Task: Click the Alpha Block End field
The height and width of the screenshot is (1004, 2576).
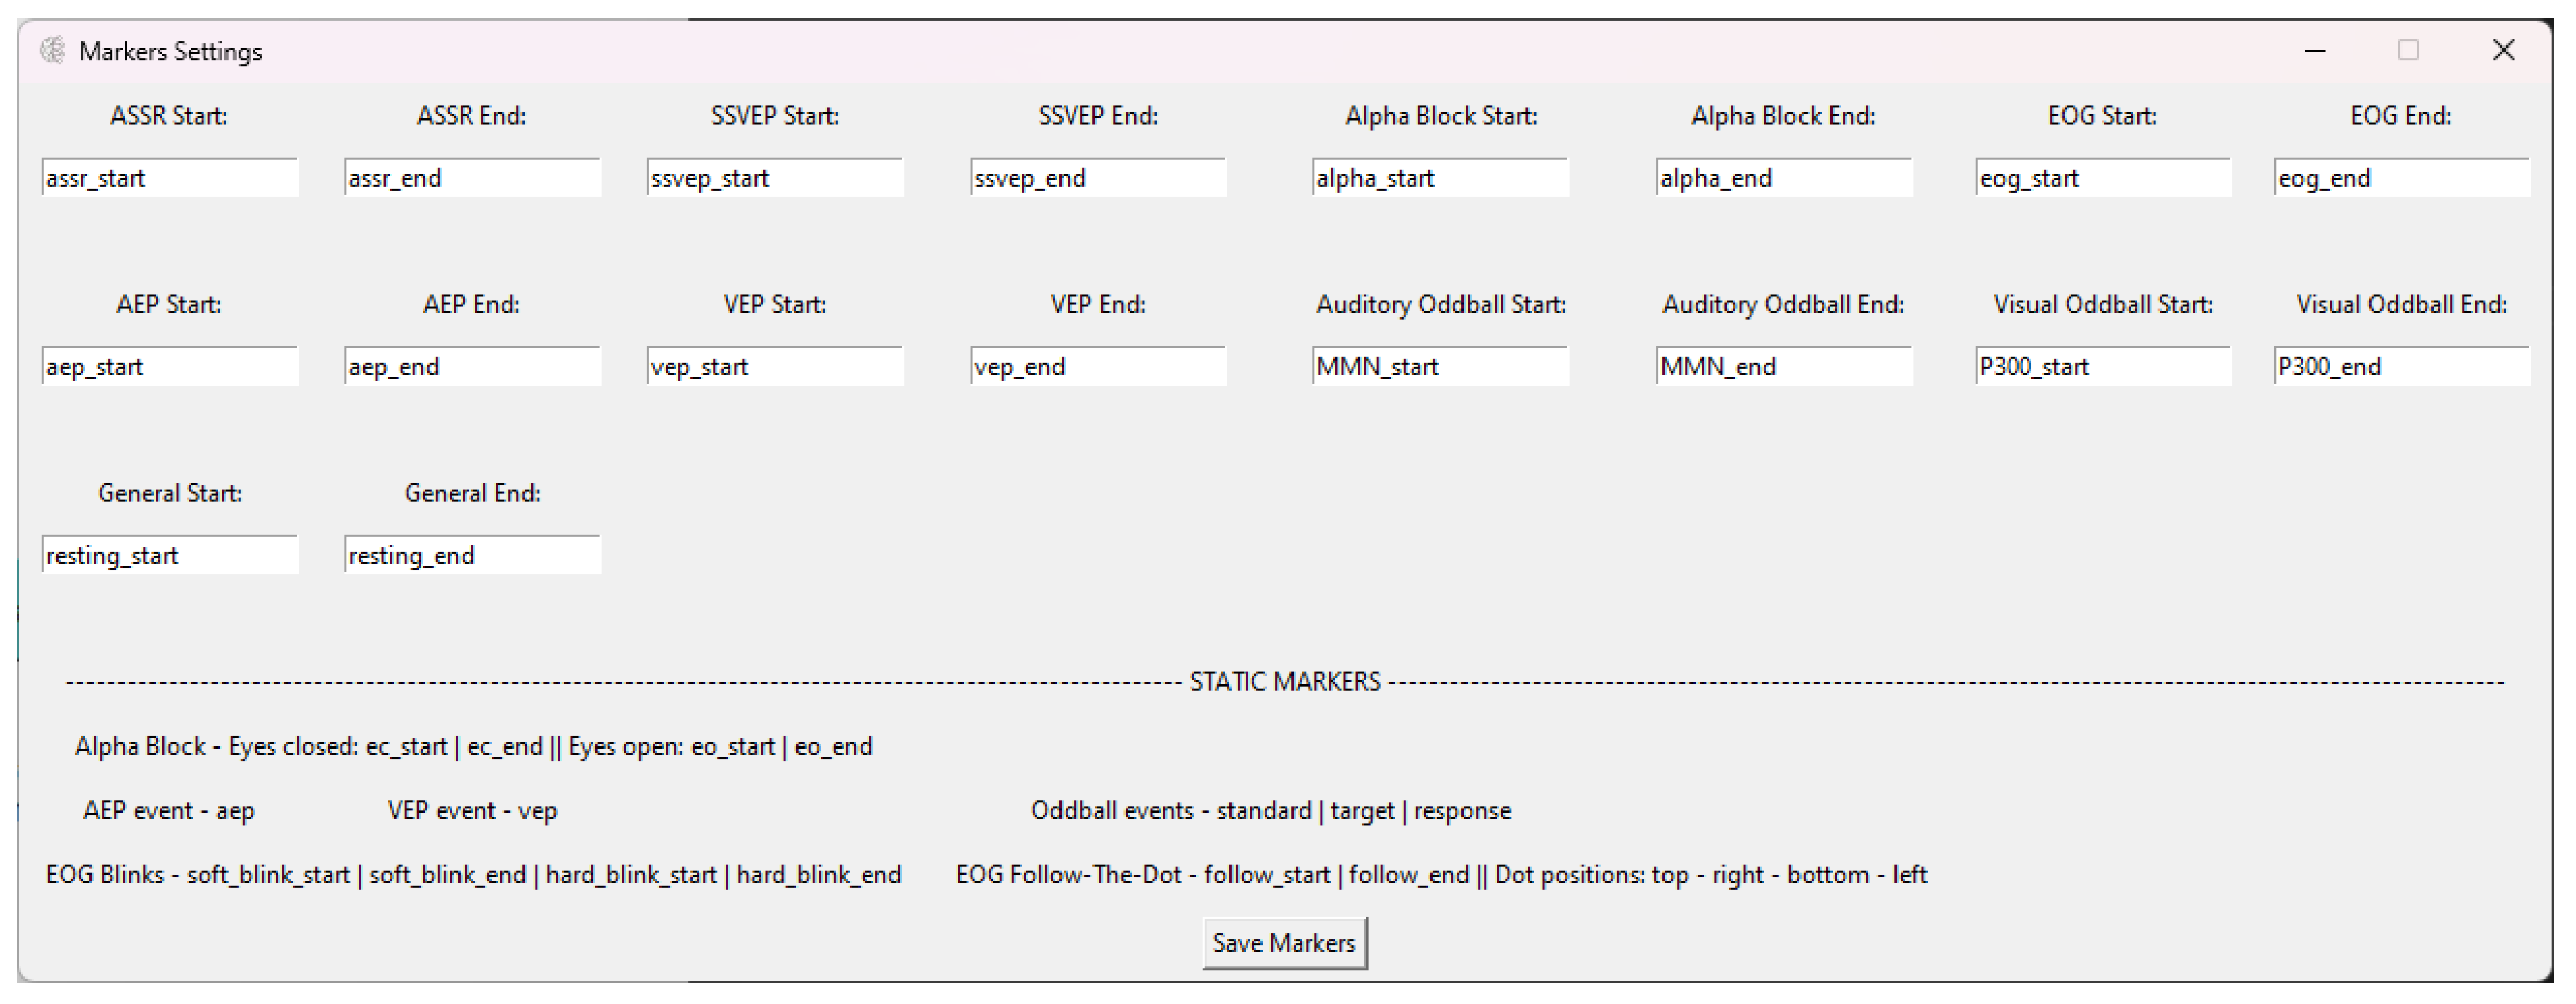Action: pyautogui.click(x=1784, y=178)
